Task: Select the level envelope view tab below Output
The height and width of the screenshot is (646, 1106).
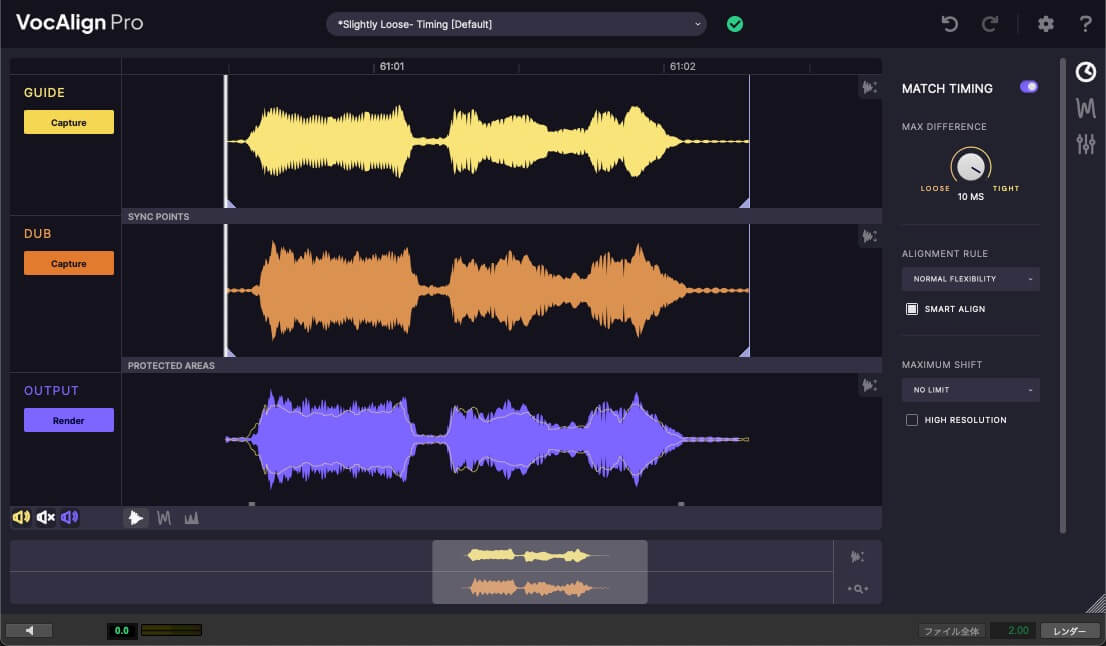Action: [191, 517]
